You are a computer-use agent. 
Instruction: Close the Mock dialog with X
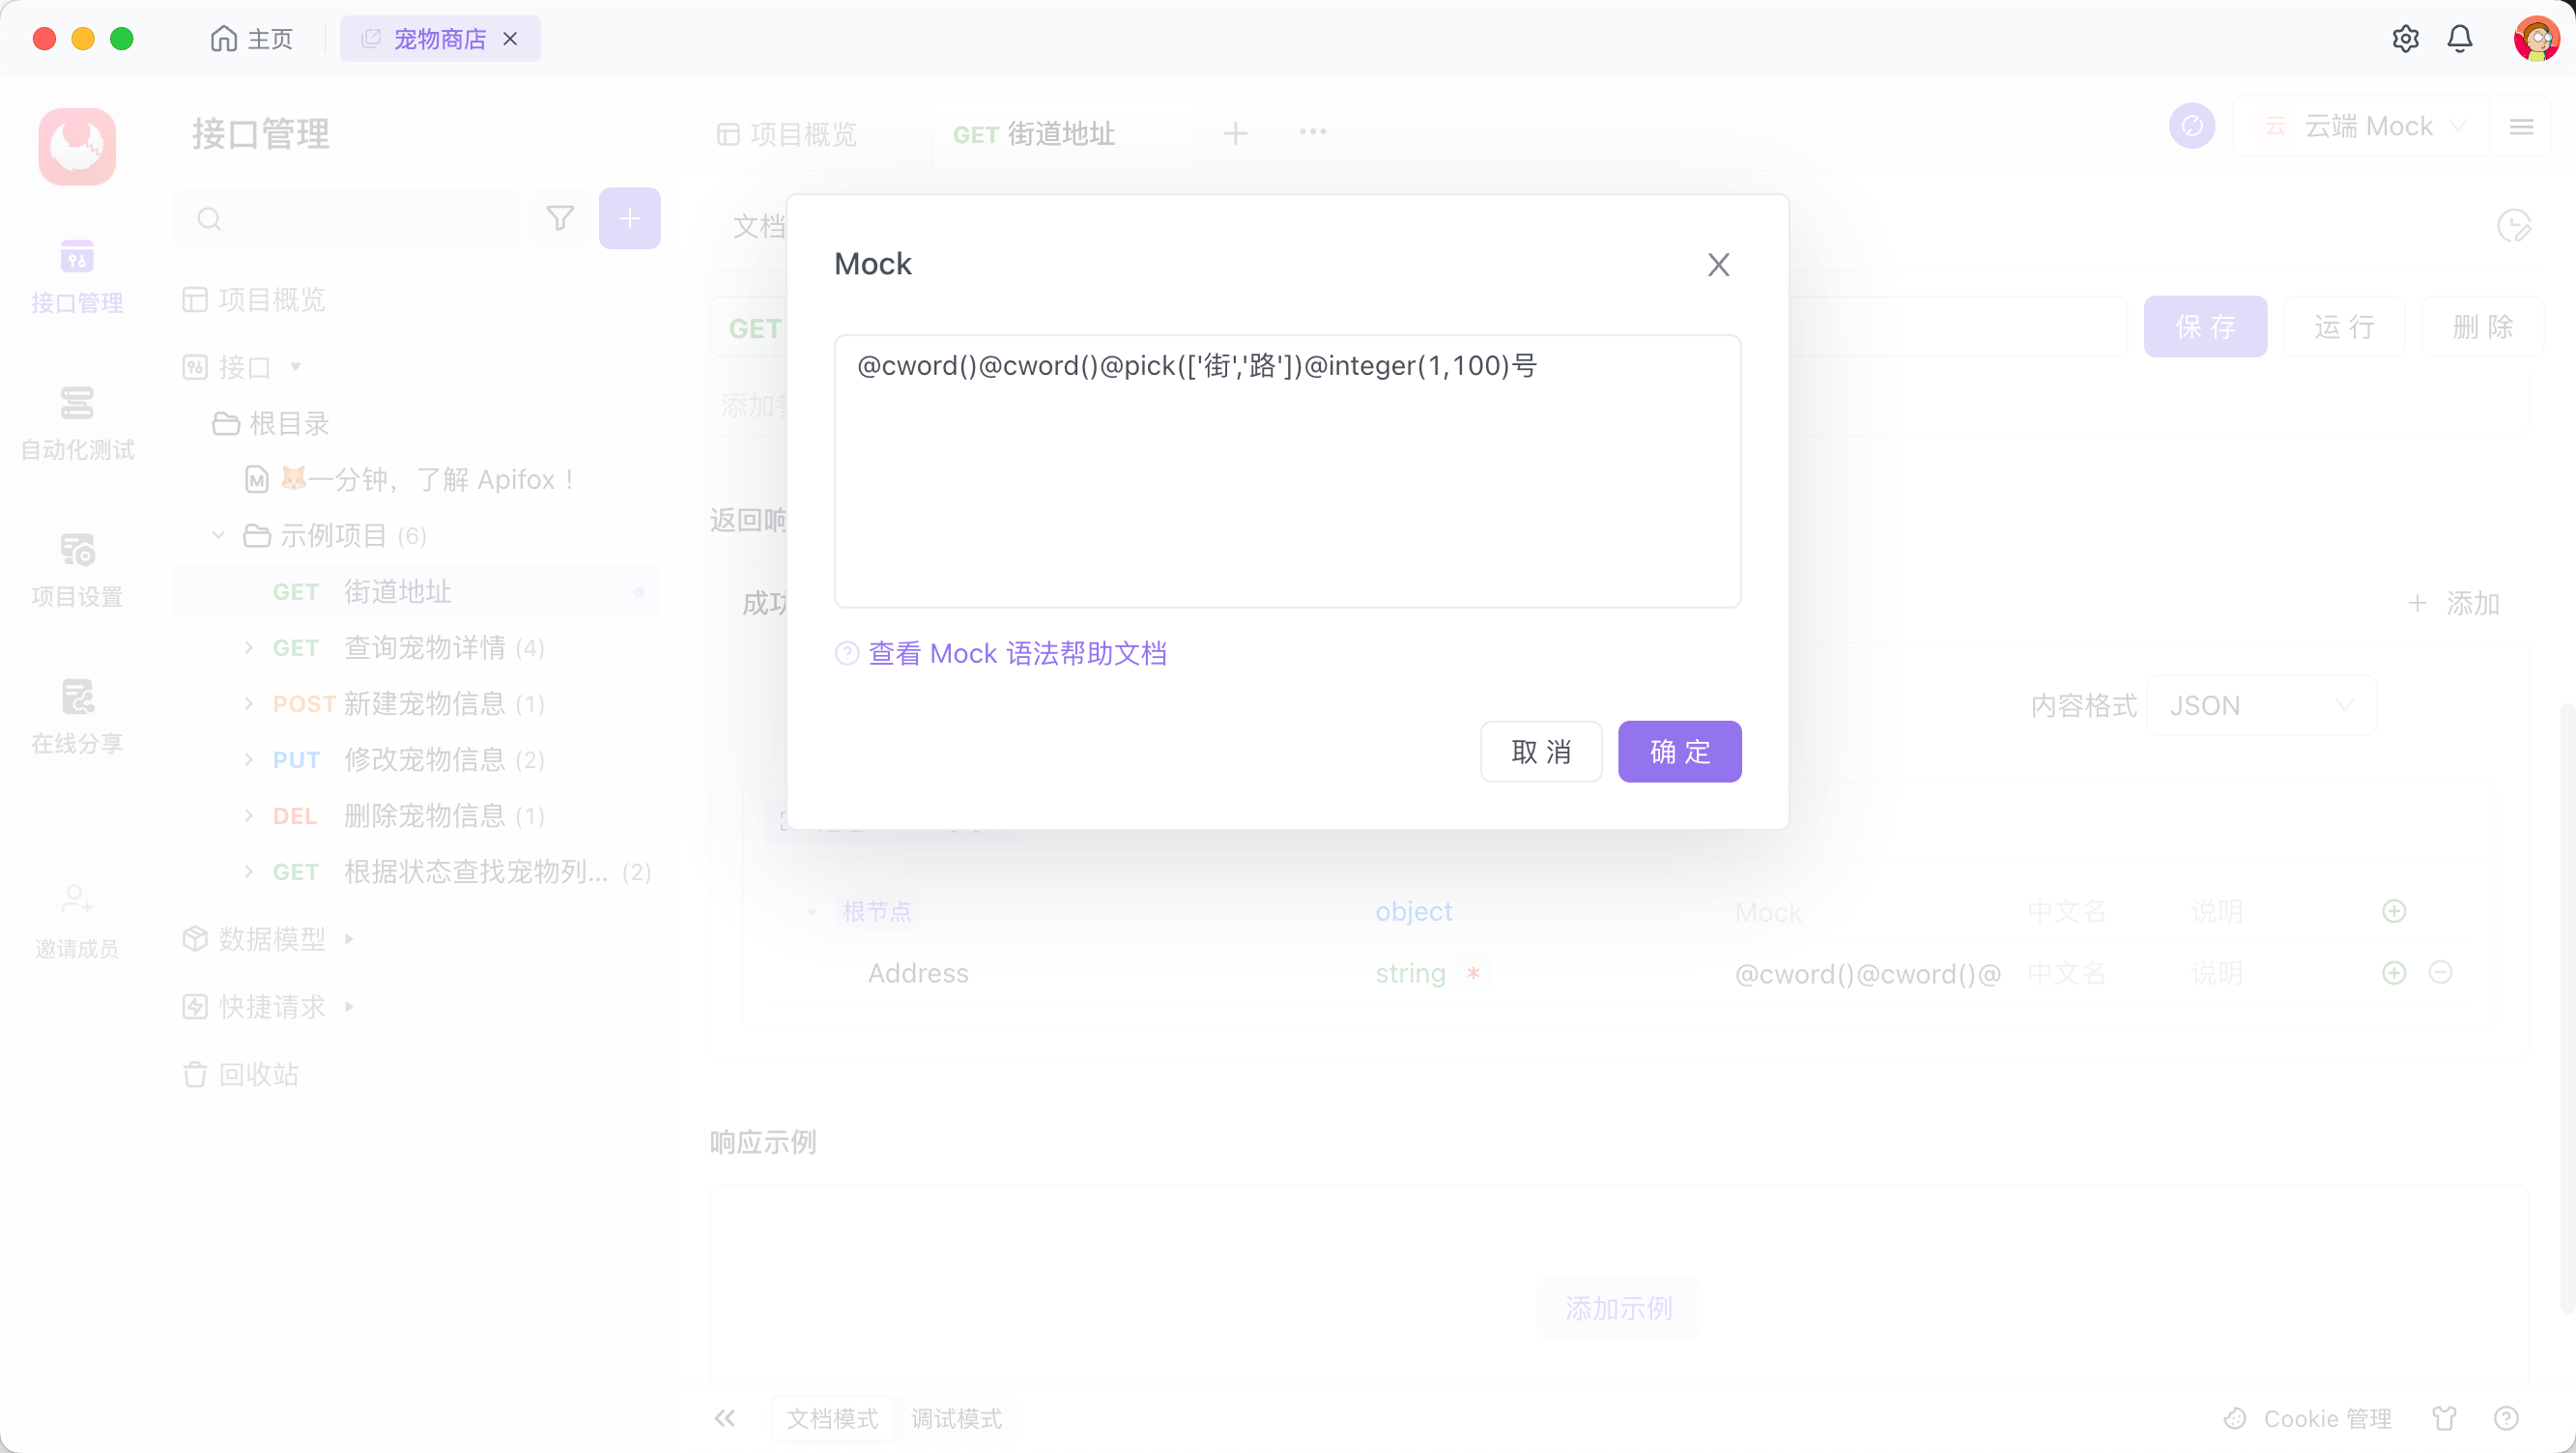pos(1718,265)
